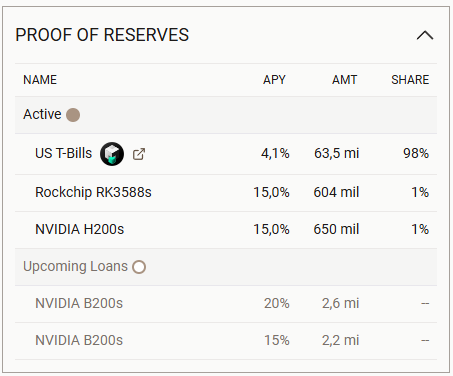
Task: Select the NVIDIA B200s 20% loan
Action: [x=226, y=304]
